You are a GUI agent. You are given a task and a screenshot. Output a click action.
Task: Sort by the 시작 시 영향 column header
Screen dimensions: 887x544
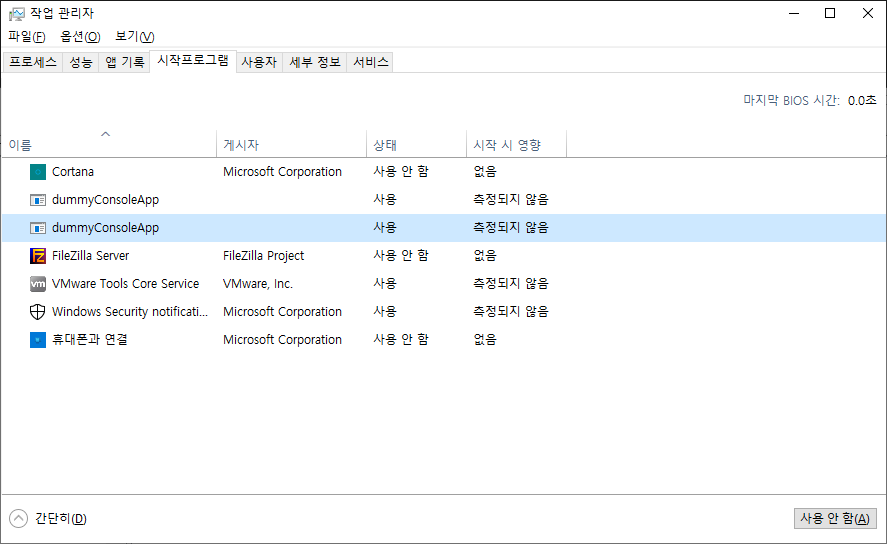516,145
